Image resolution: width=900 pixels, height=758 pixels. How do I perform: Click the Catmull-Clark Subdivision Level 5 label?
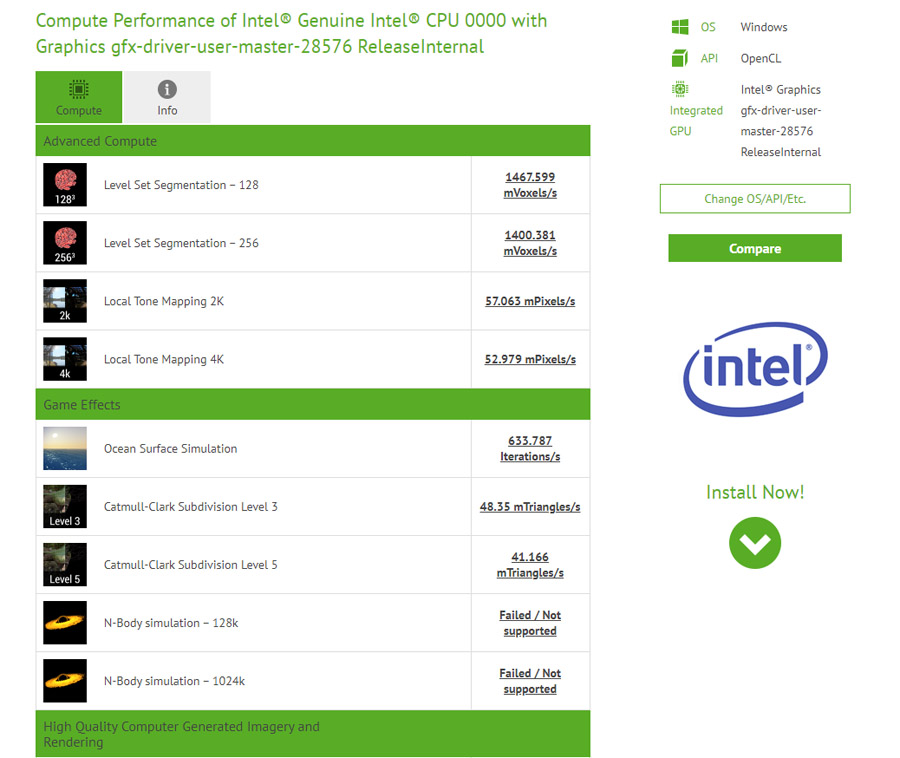(191, 564)
